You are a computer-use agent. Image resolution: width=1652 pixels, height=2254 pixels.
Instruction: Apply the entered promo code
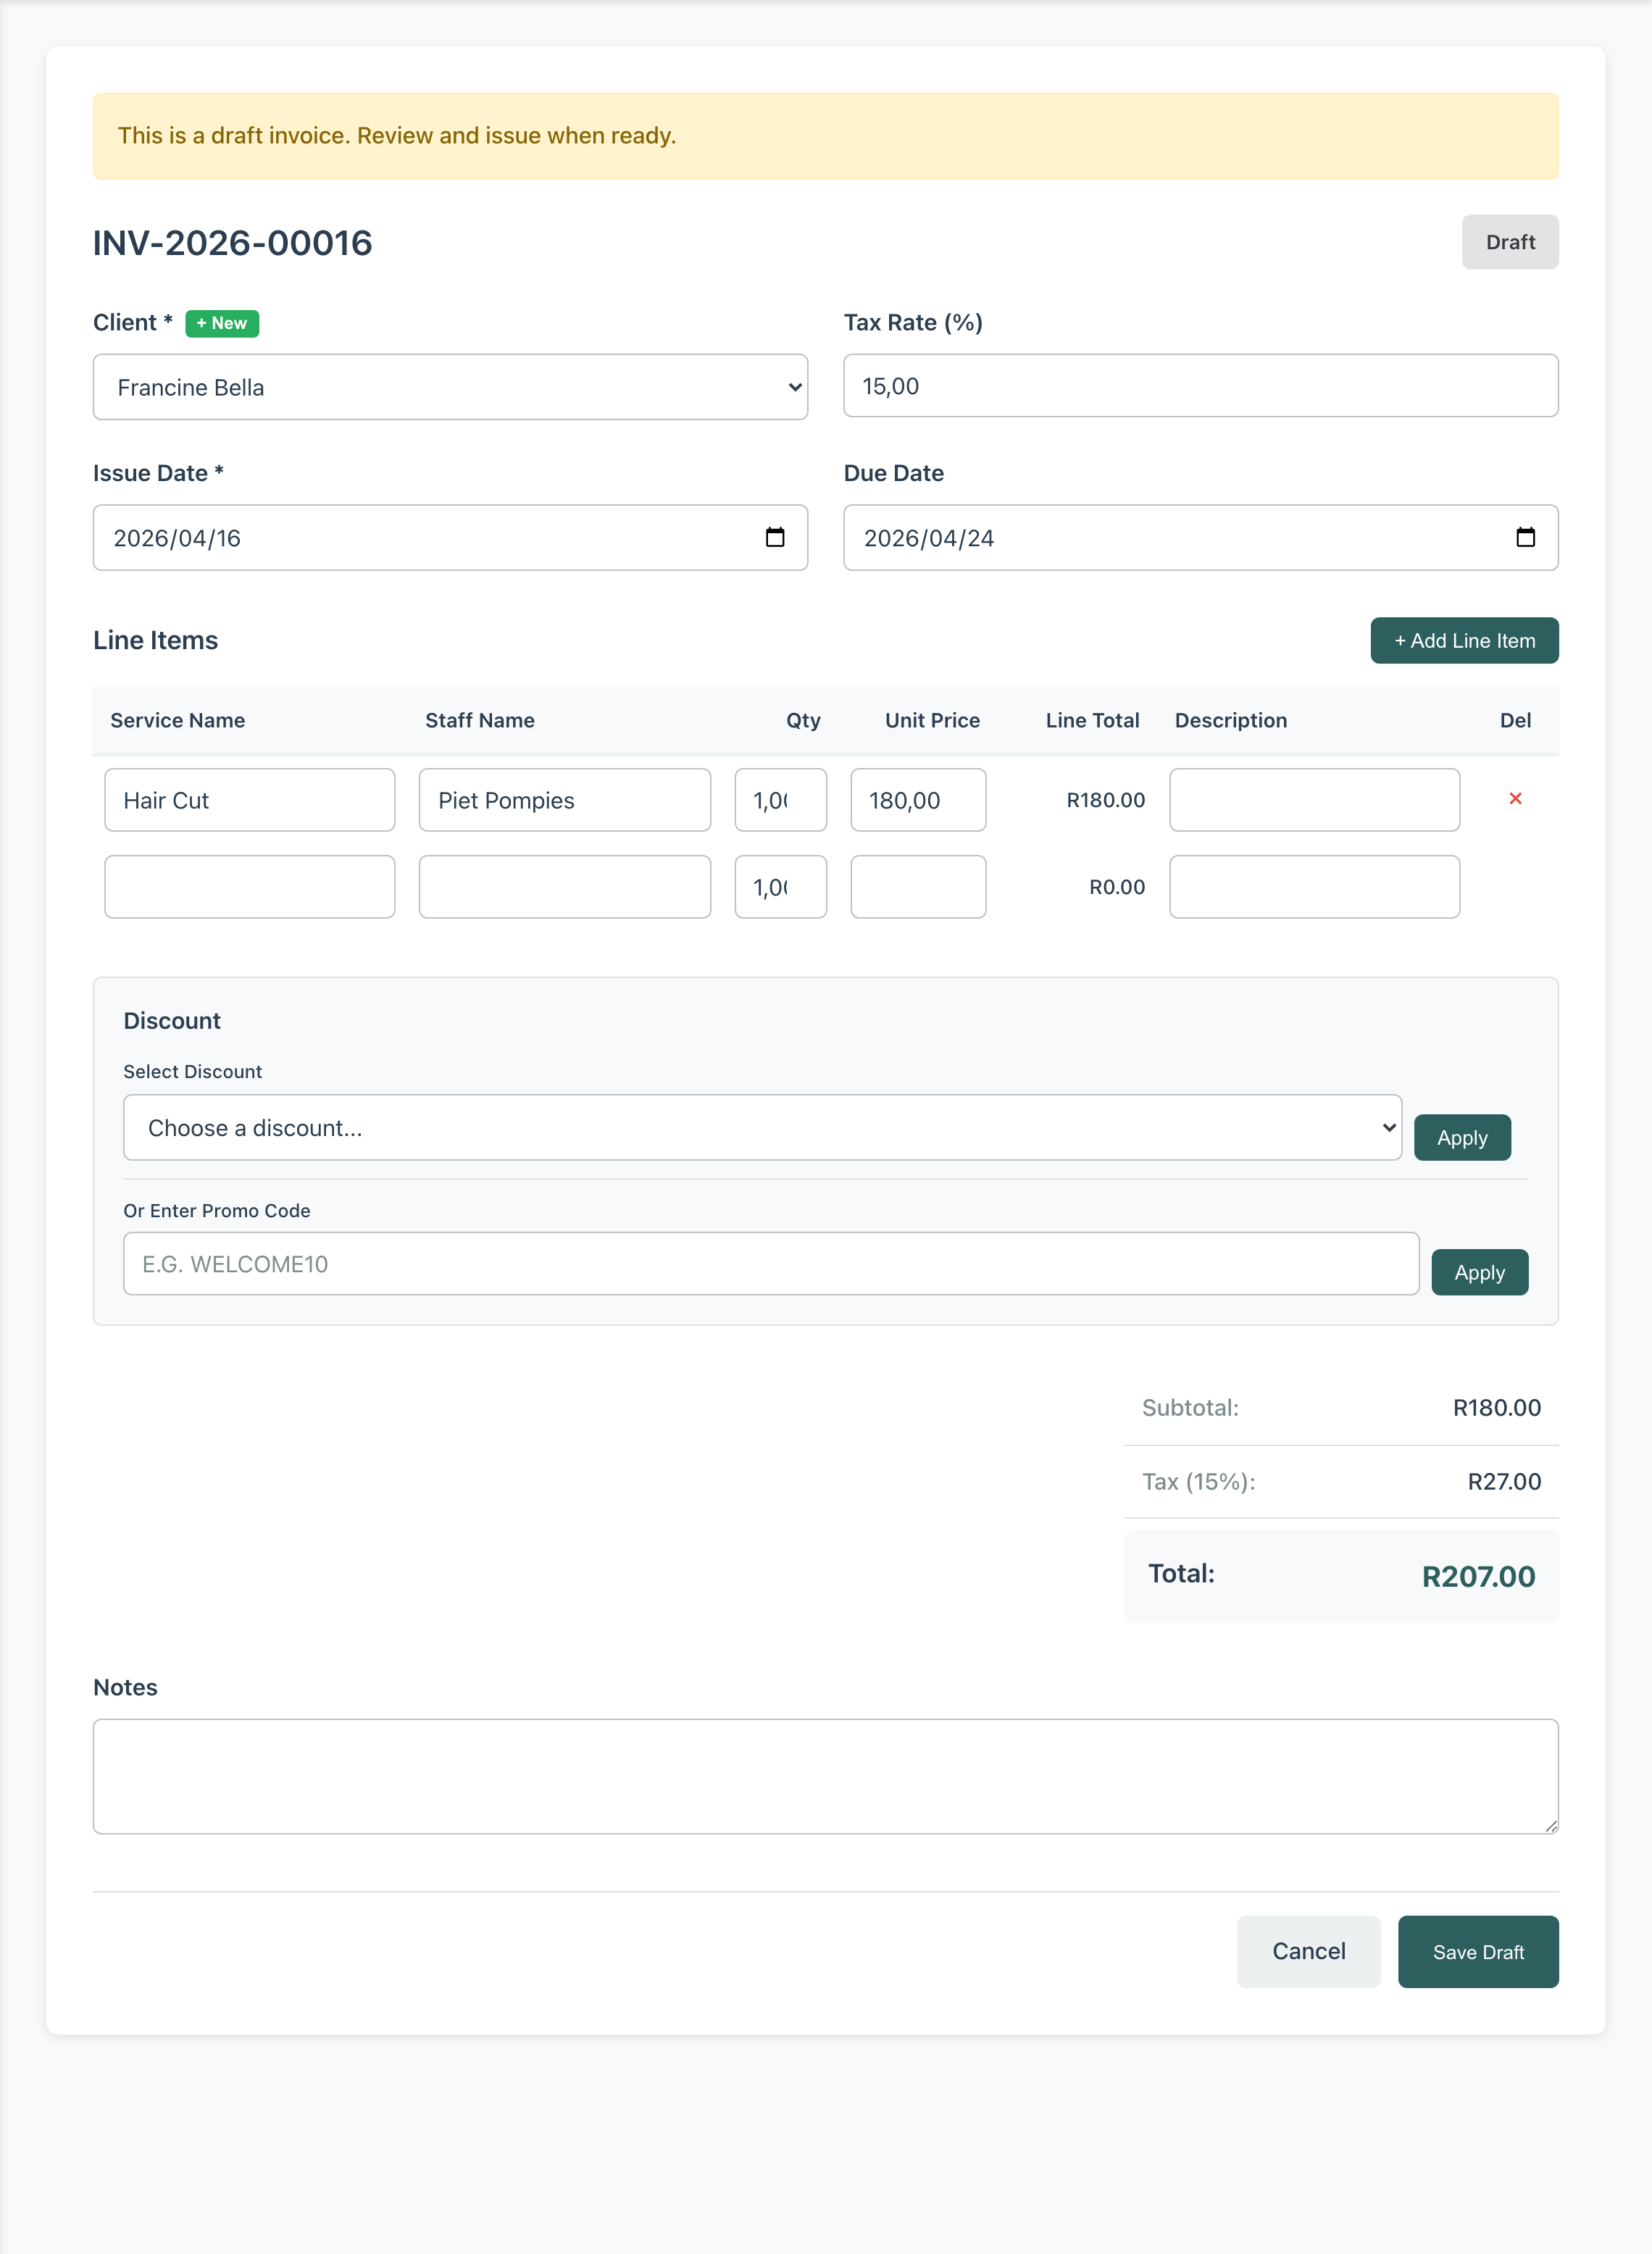tap(1479, 1272)
